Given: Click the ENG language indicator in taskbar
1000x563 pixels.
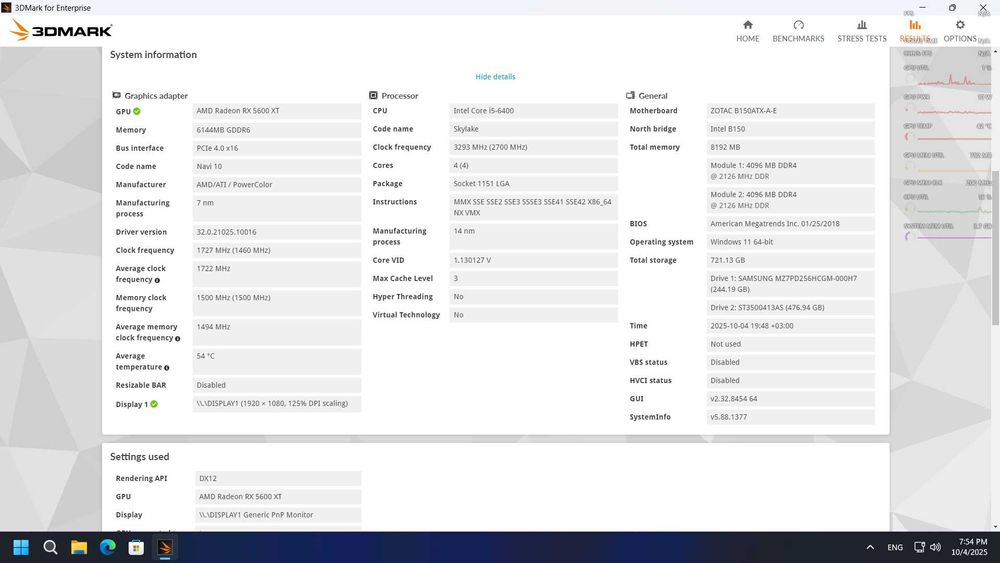Looking at the screenshot, I should coord(895,547).
